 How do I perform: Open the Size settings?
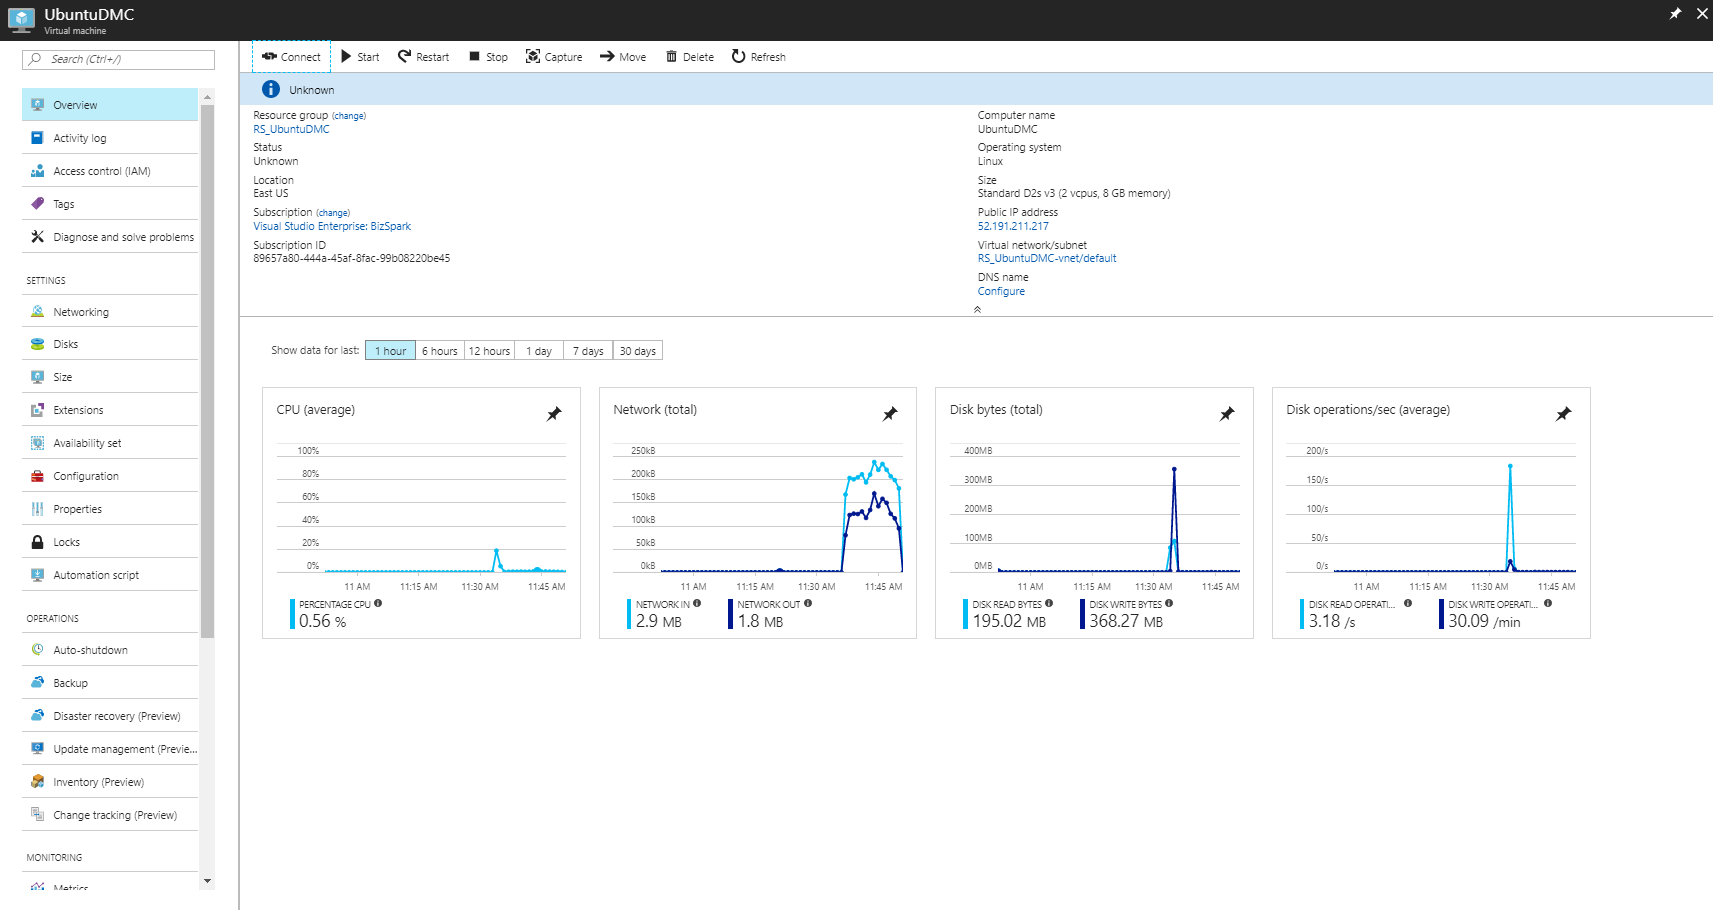tap(110, 377)
